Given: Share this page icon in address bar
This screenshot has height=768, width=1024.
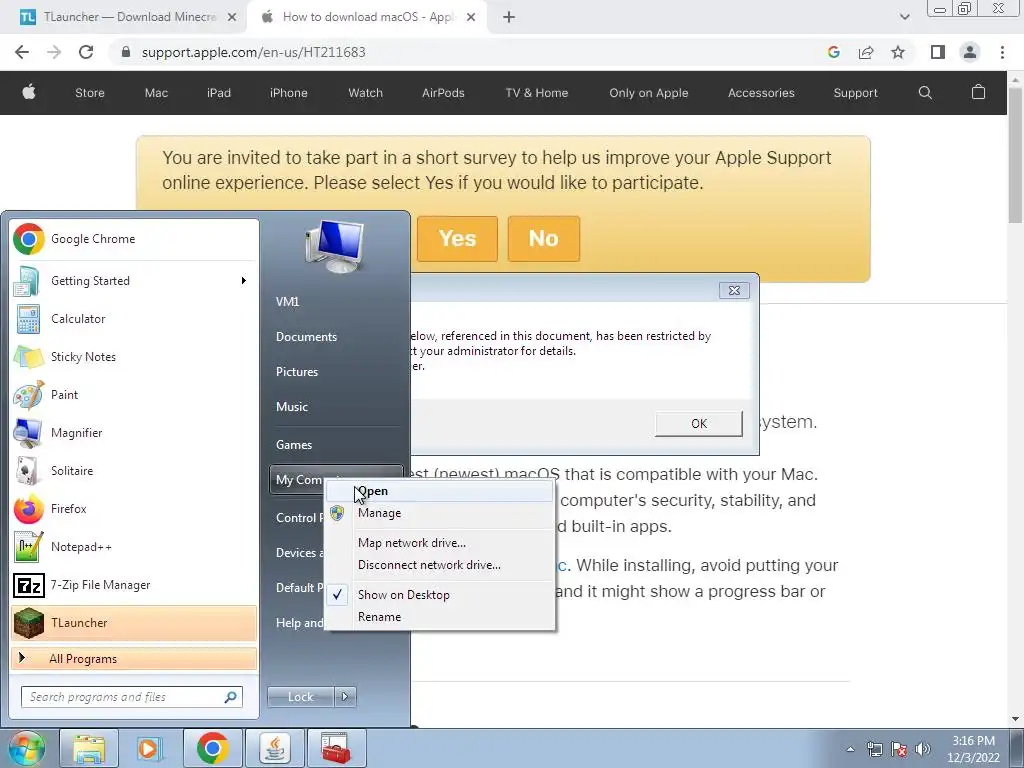Looking at the screenshot, I should pyautogui.click(x=866, y=52).
